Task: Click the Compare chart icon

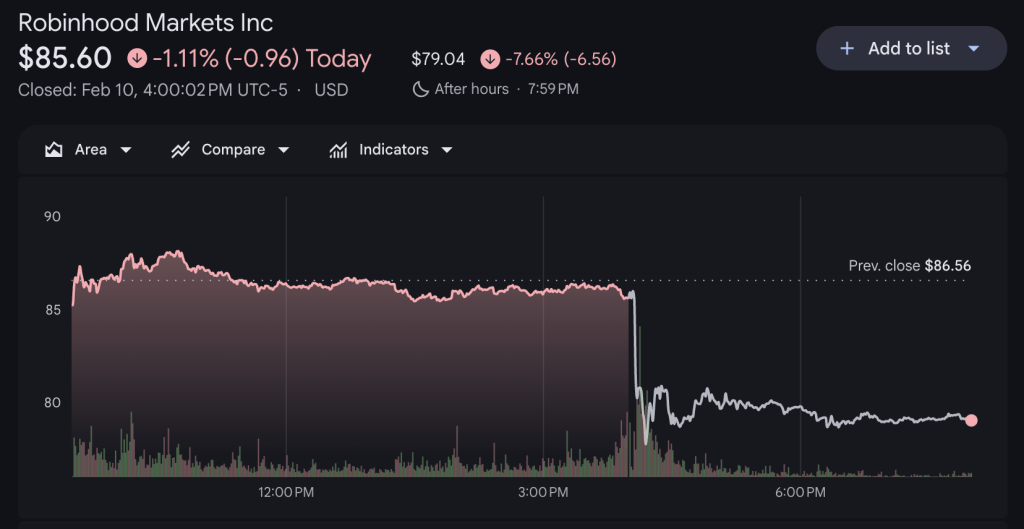Action: pos(180,150)
